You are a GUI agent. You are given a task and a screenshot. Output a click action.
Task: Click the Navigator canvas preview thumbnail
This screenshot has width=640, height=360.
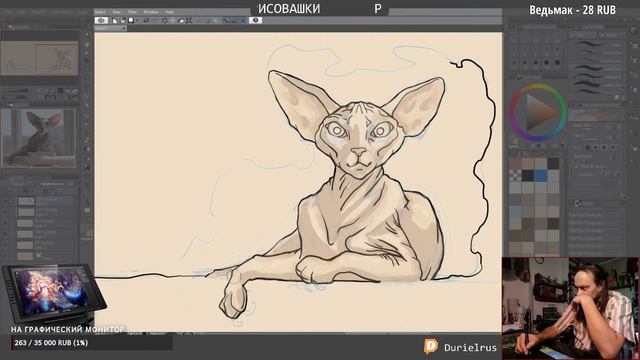click(x=39, y=58)
